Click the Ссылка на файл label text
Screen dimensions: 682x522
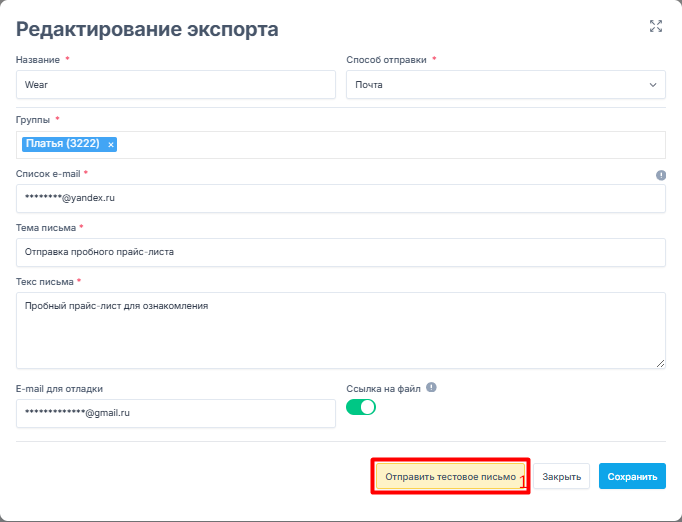click(x=383, y=389)
